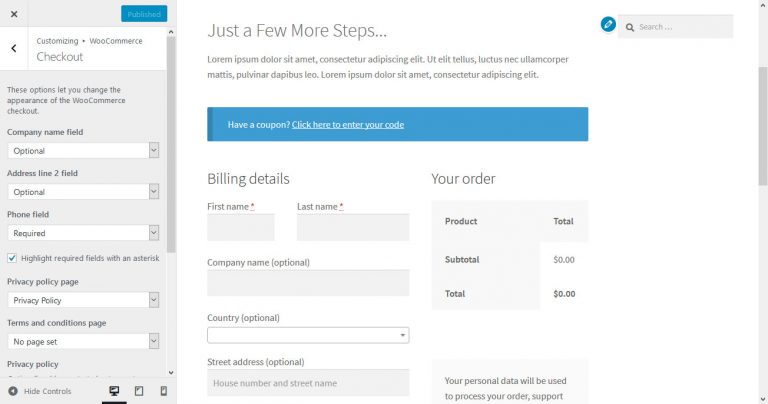Open the Address line 2 field dropdown
This screenshot has height=404, width=768.
(83, 191)
